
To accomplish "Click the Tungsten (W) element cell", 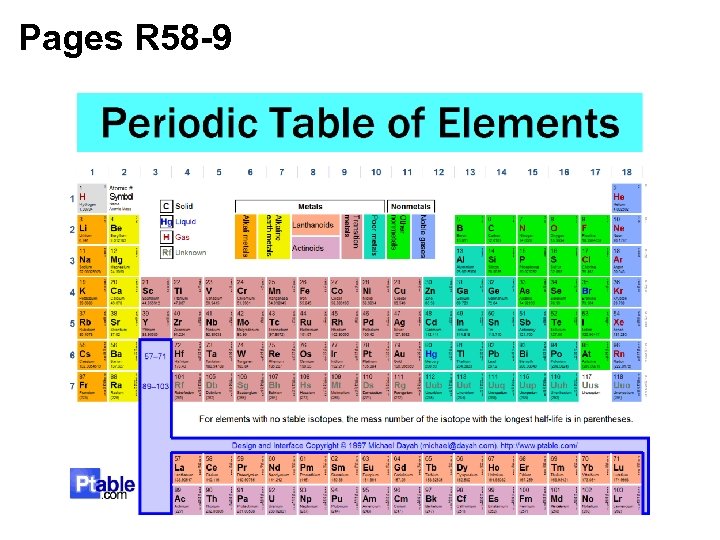I will click(249, 355).
